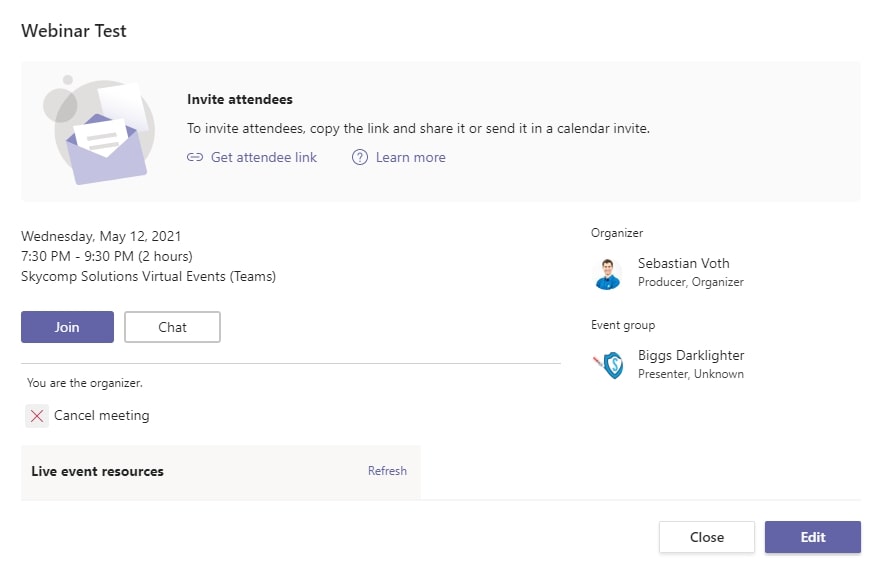890x577 pixels.
Task: Edit the webinar details
Action: (x=812, y=537)
